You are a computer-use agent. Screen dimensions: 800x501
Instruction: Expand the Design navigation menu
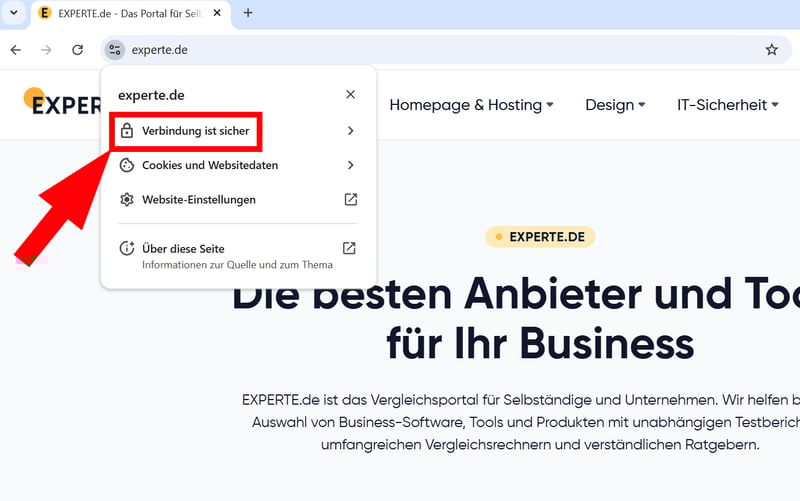tap(615, 105)
